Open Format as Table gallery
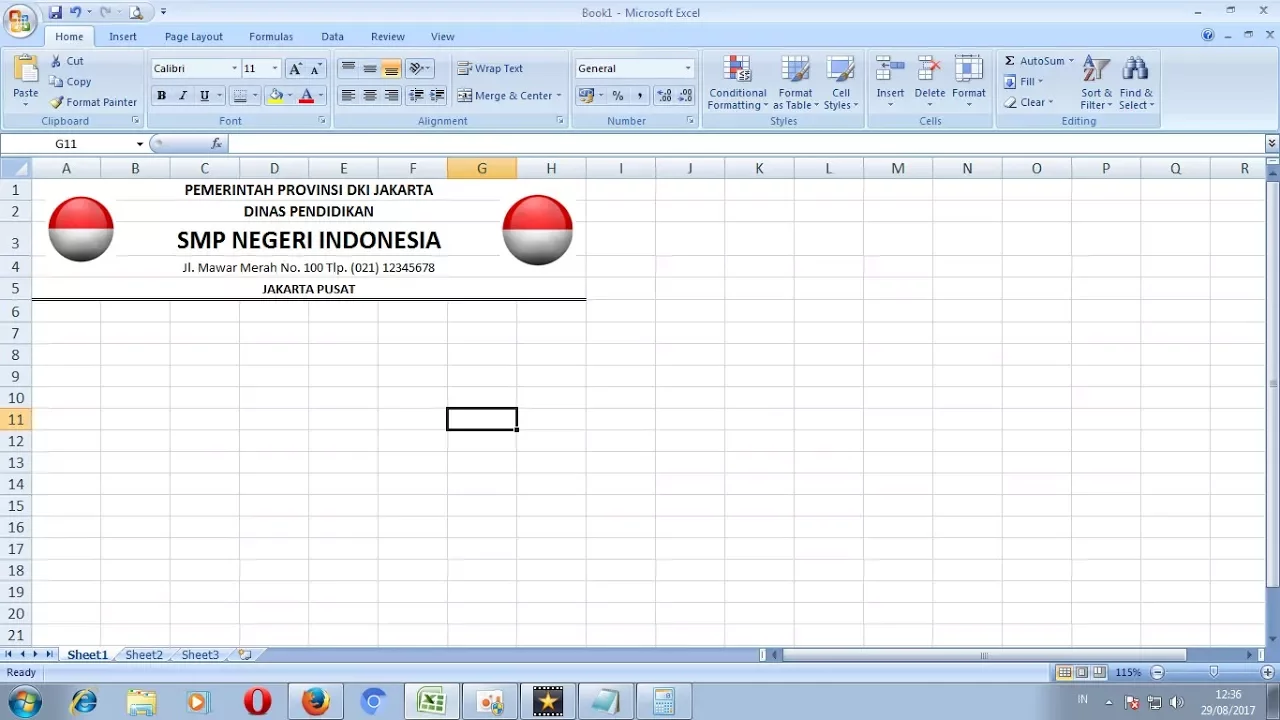Viewport: 1280px width, 720px height. click(x=796, y=83)
